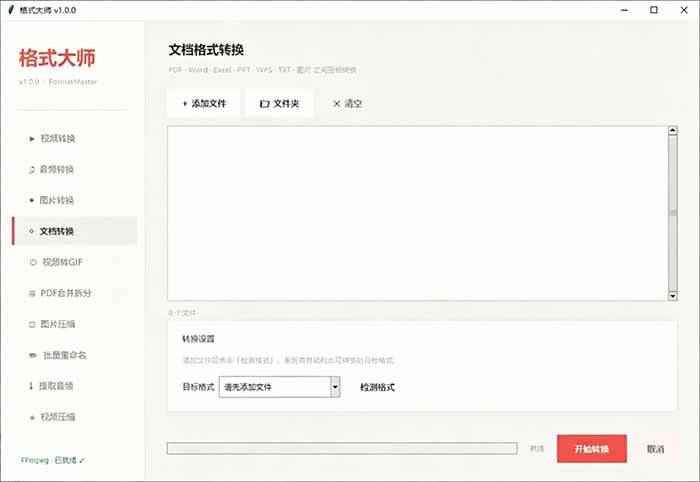Click the pencil icon beside 批量重命名

pos(33,355)
